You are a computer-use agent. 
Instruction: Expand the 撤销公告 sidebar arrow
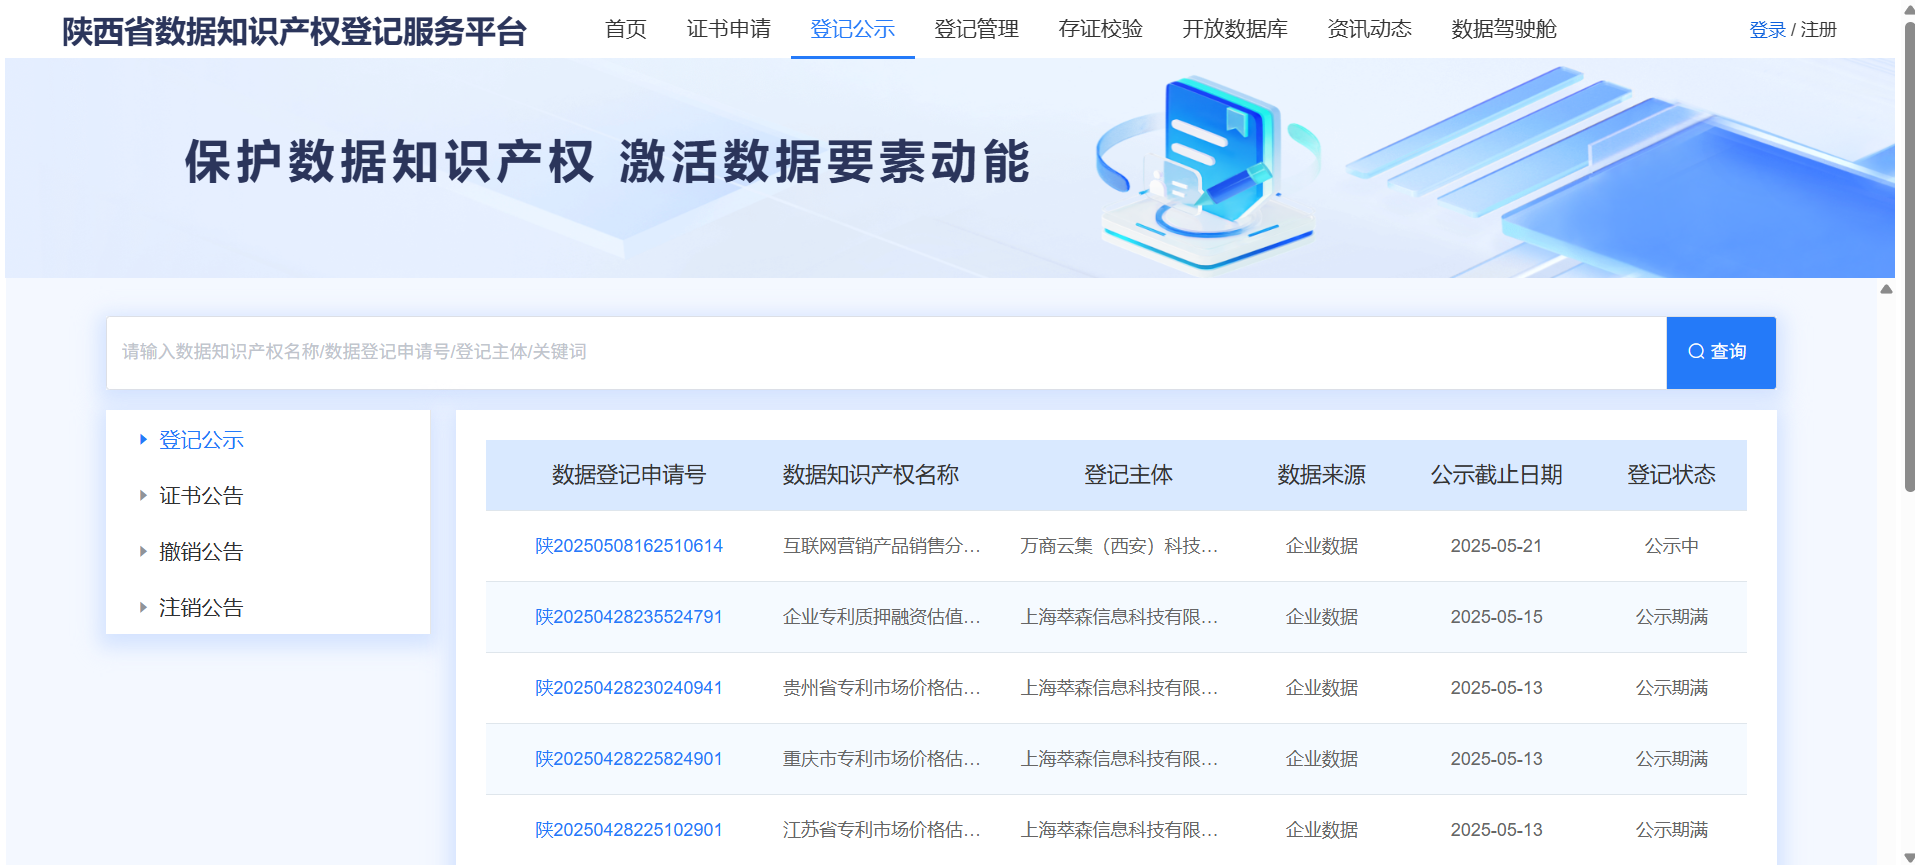click(143, 551)
